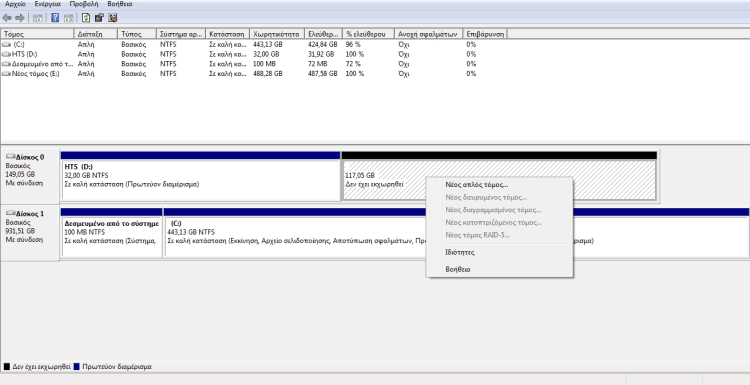Sort by the Ανοχή σφαλμάτων column header

(429, 34)
